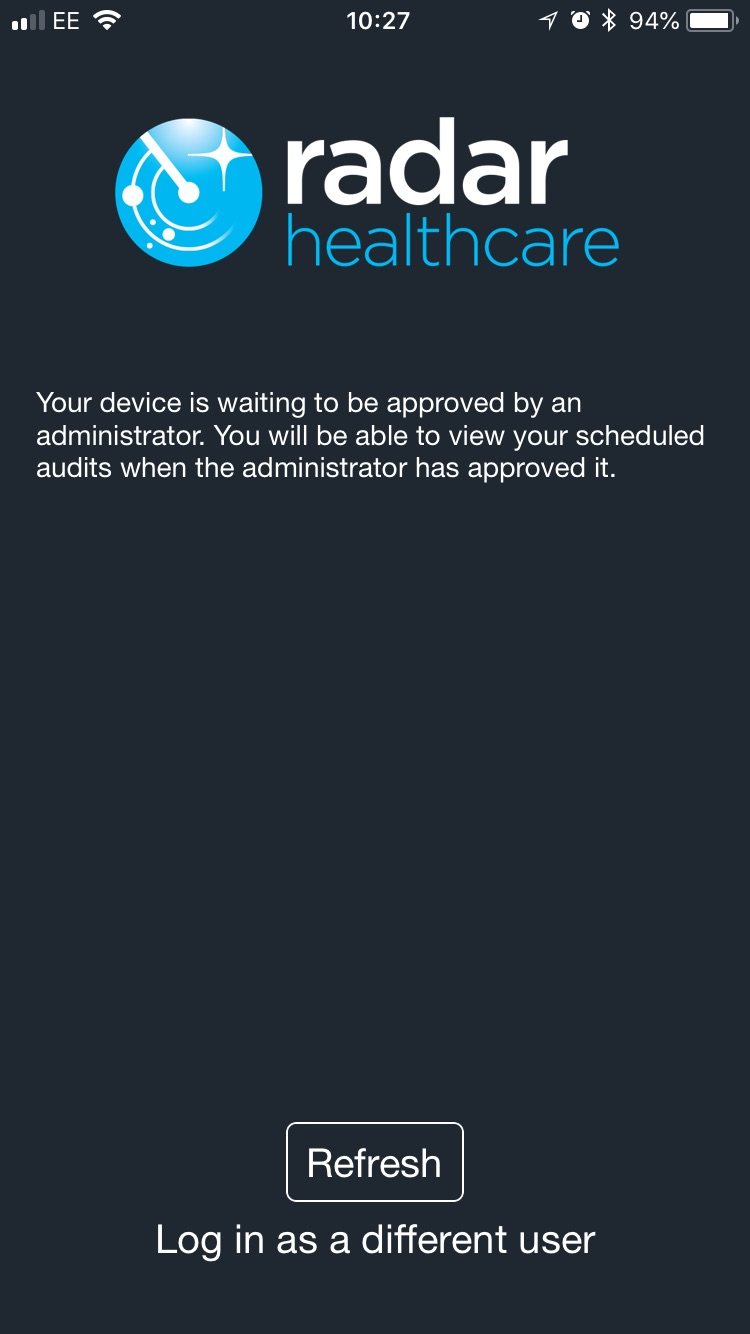Screen dimensions: 750x1334
Task: Tap the Wi-Fi status icon
Action: pos(106,20)
